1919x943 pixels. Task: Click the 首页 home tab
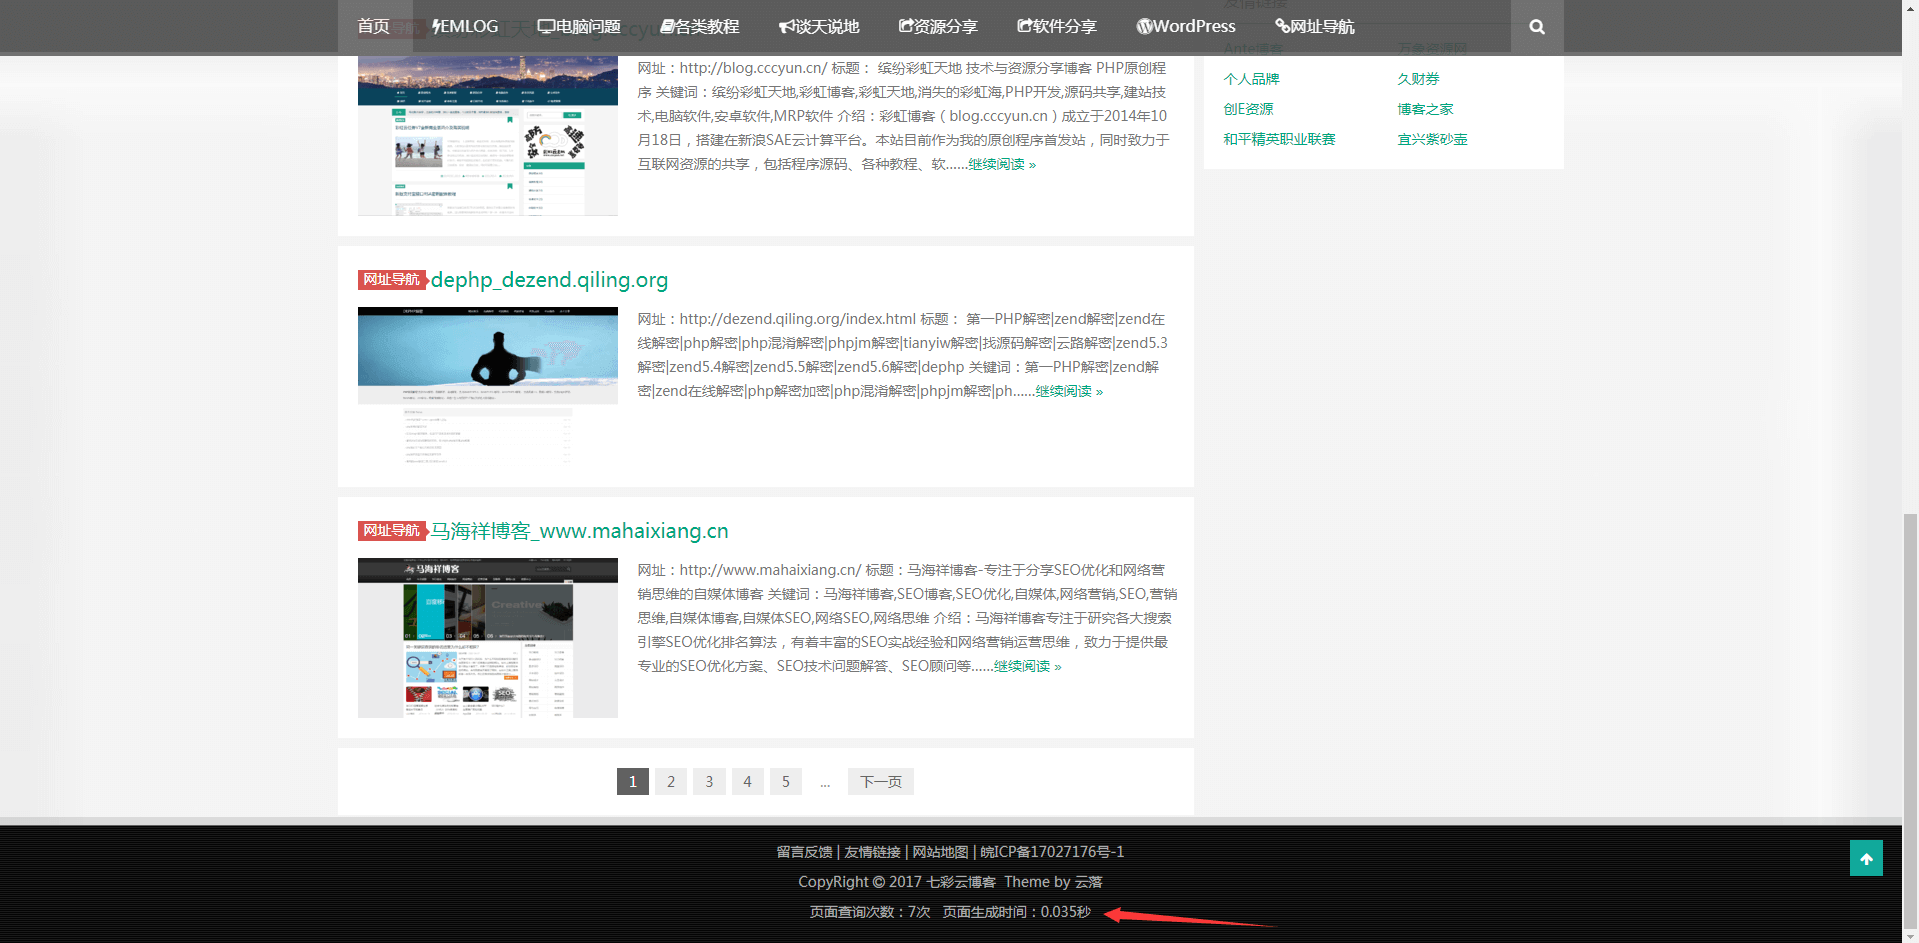373,27
